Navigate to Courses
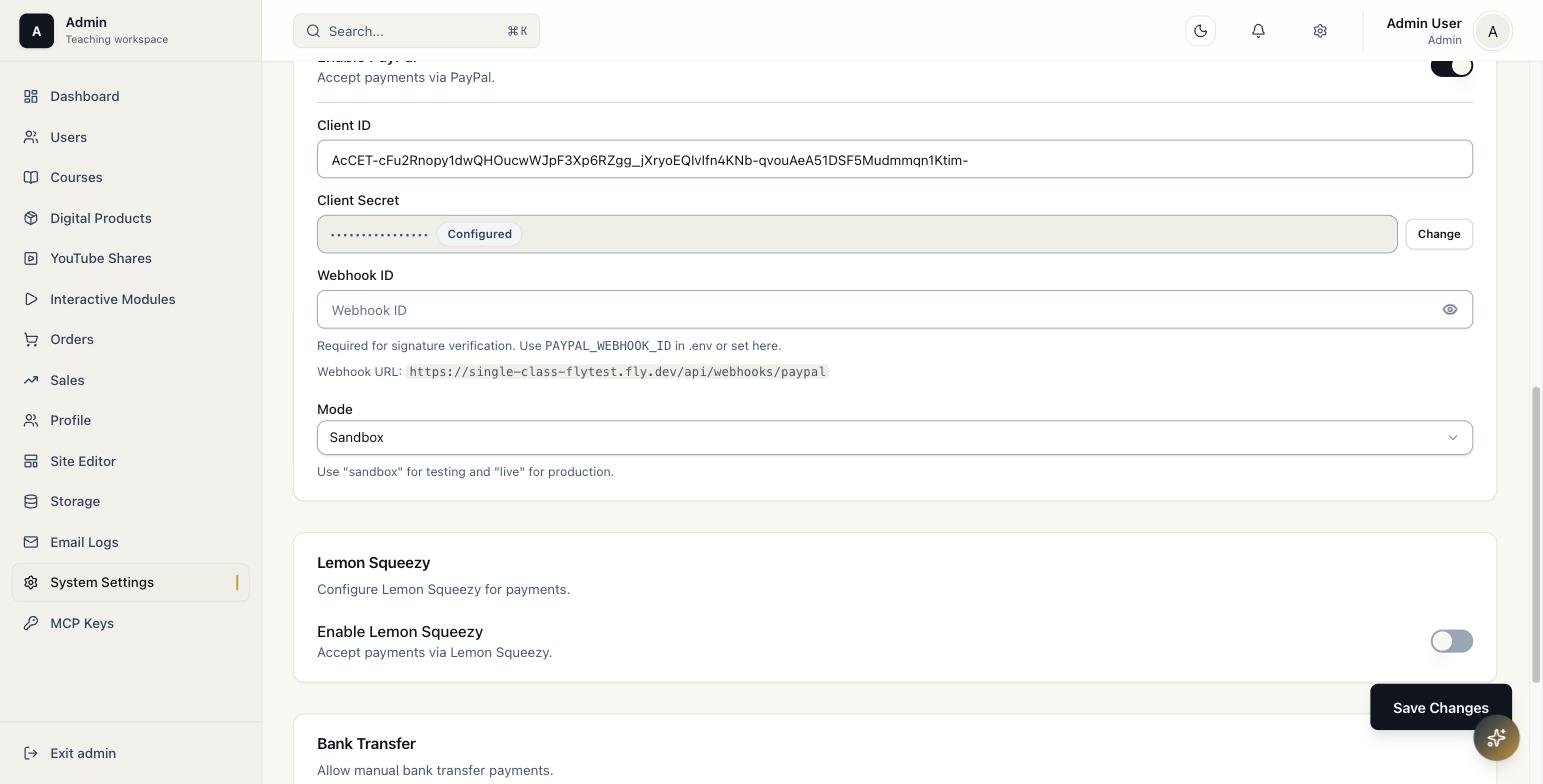Viewport: 1543px width, 784px height. 130,177
